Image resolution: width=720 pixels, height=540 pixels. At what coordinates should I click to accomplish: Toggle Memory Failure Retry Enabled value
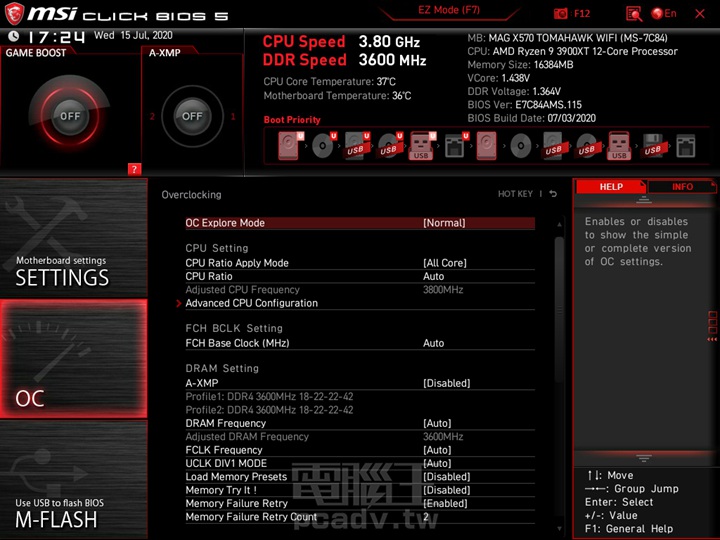[446, 504]
